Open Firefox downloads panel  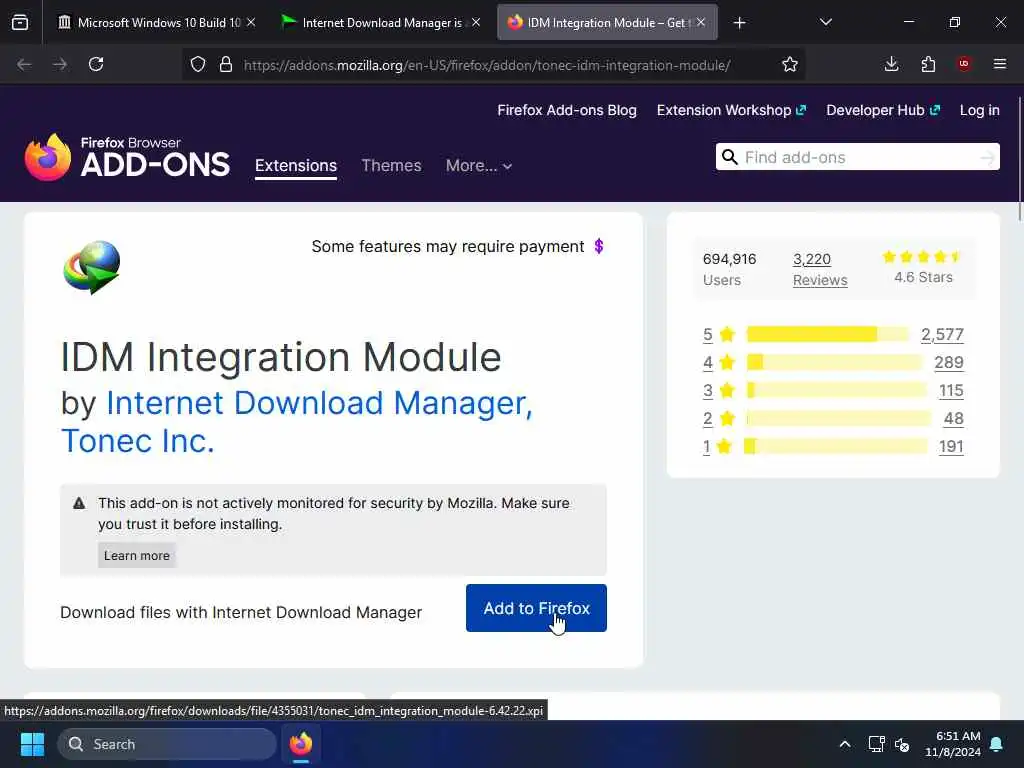pyautogui.click(x=891, y=64)
